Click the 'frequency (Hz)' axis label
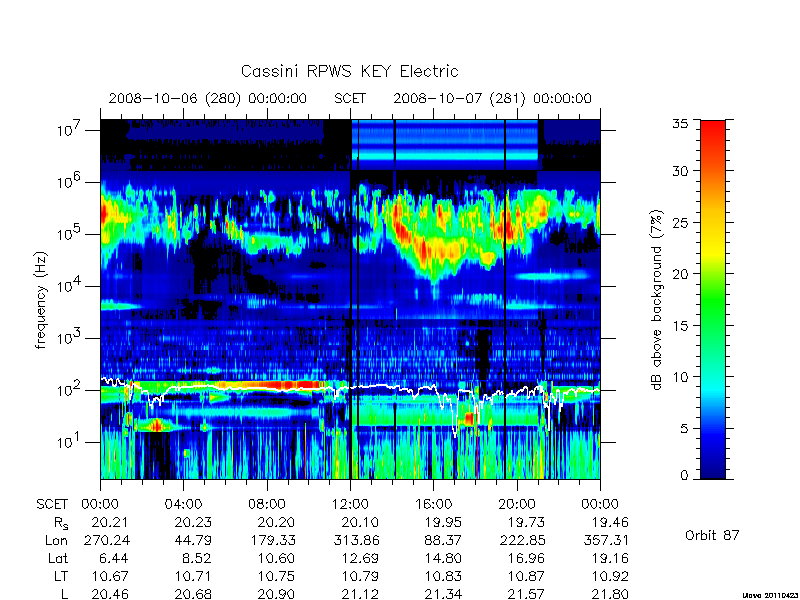The width and height of the screenshot is (800, 600). 41,300
